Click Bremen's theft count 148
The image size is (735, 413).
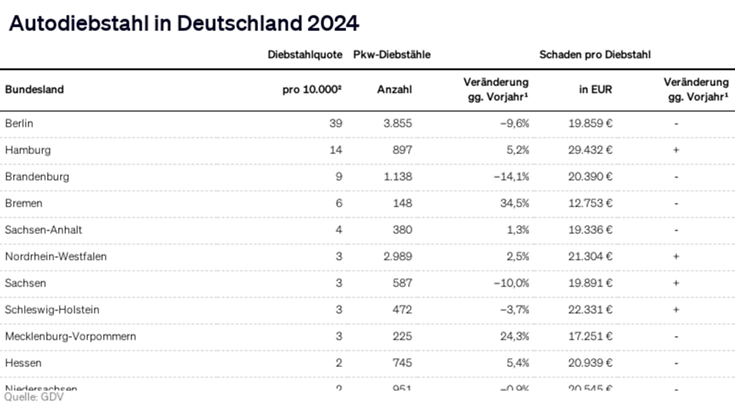402,203
